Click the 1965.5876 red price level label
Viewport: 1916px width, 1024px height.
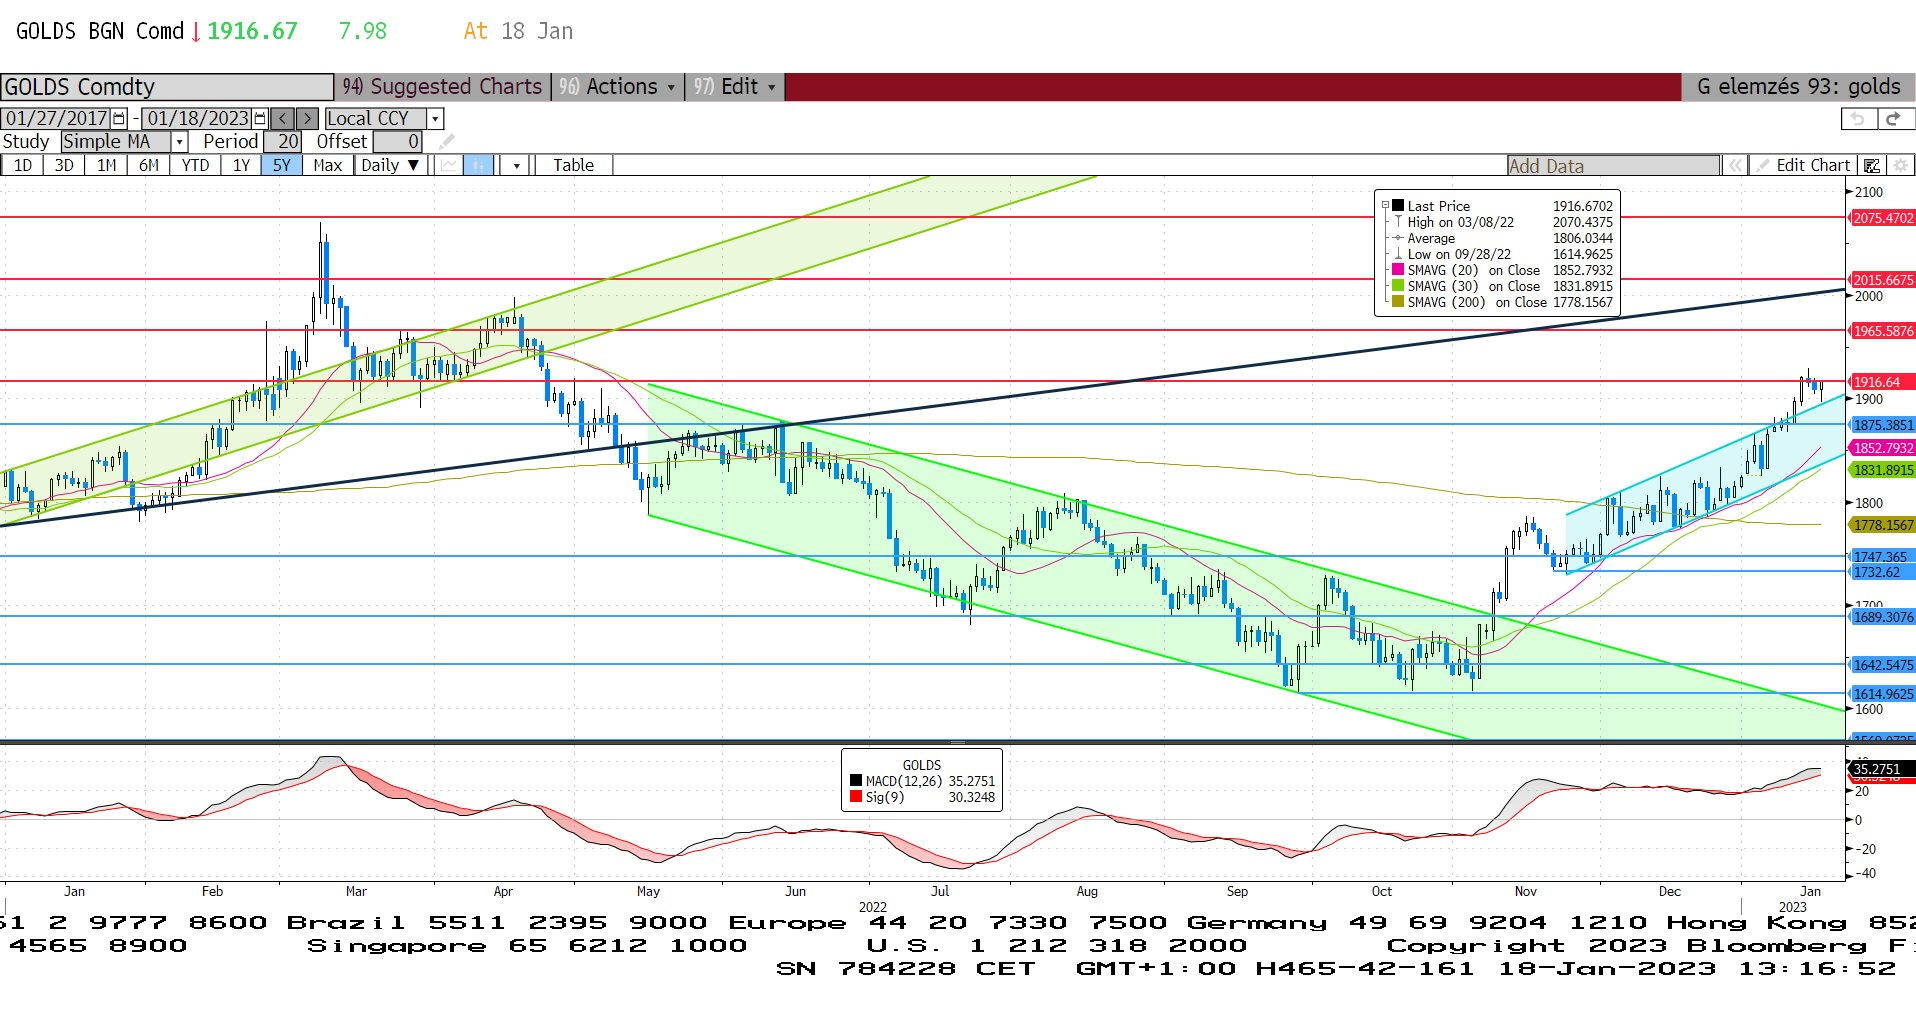(x=1882, y=331)
